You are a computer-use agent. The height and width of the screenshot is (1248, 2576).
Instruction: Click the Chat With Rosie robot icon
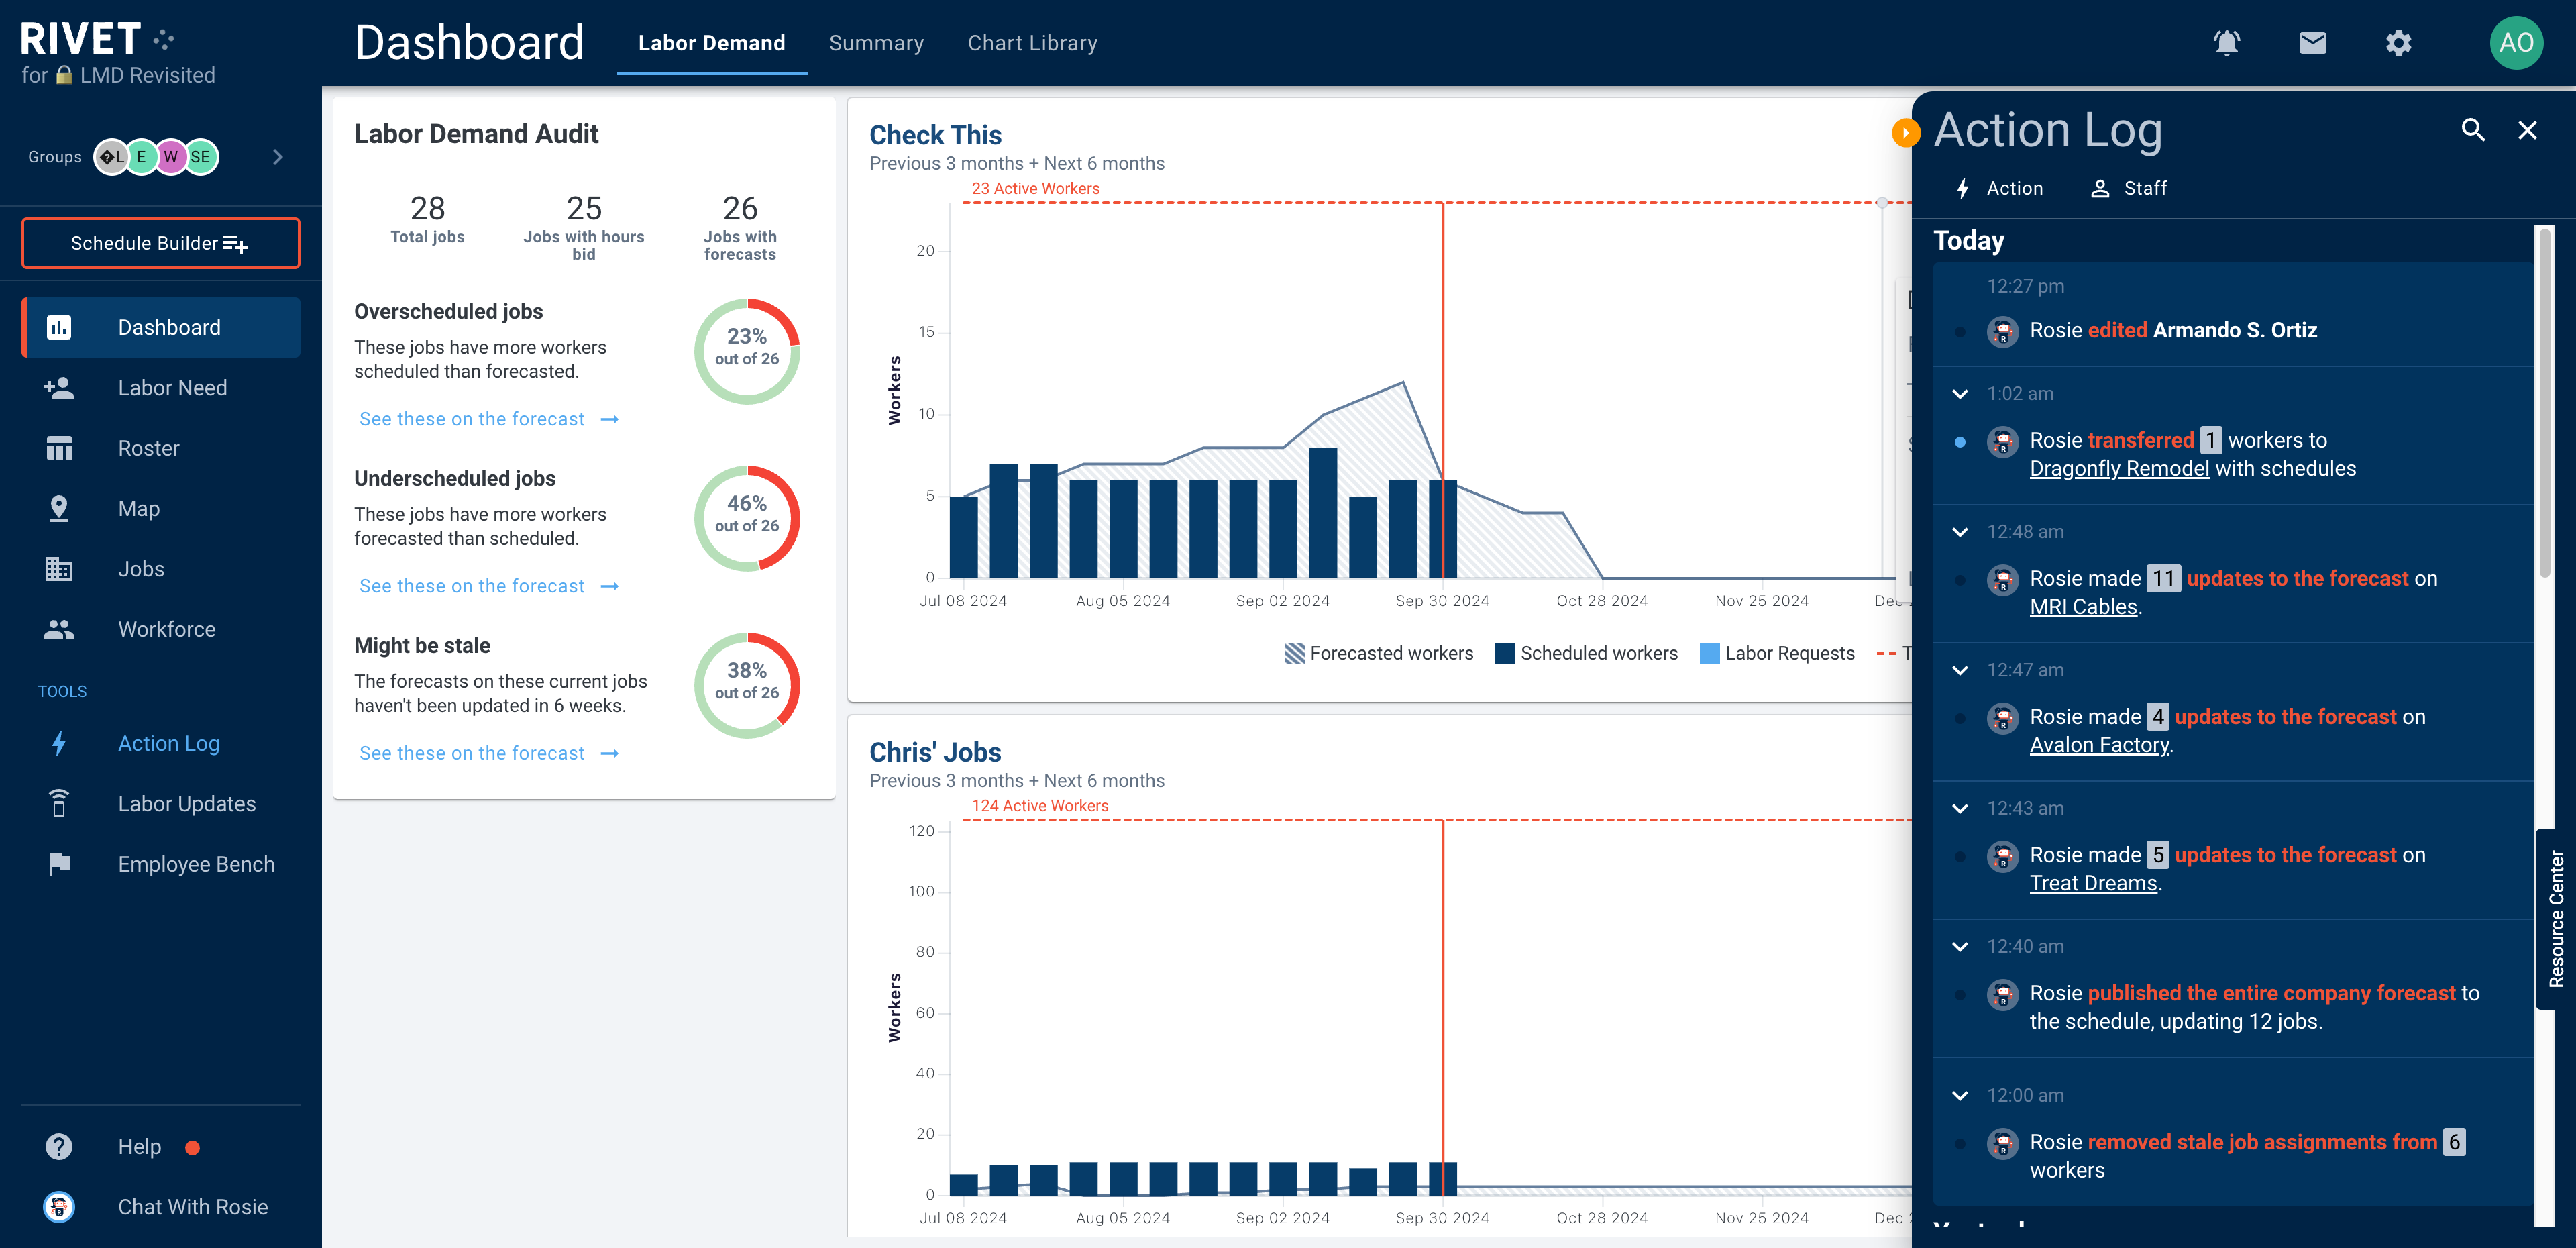59,1207
